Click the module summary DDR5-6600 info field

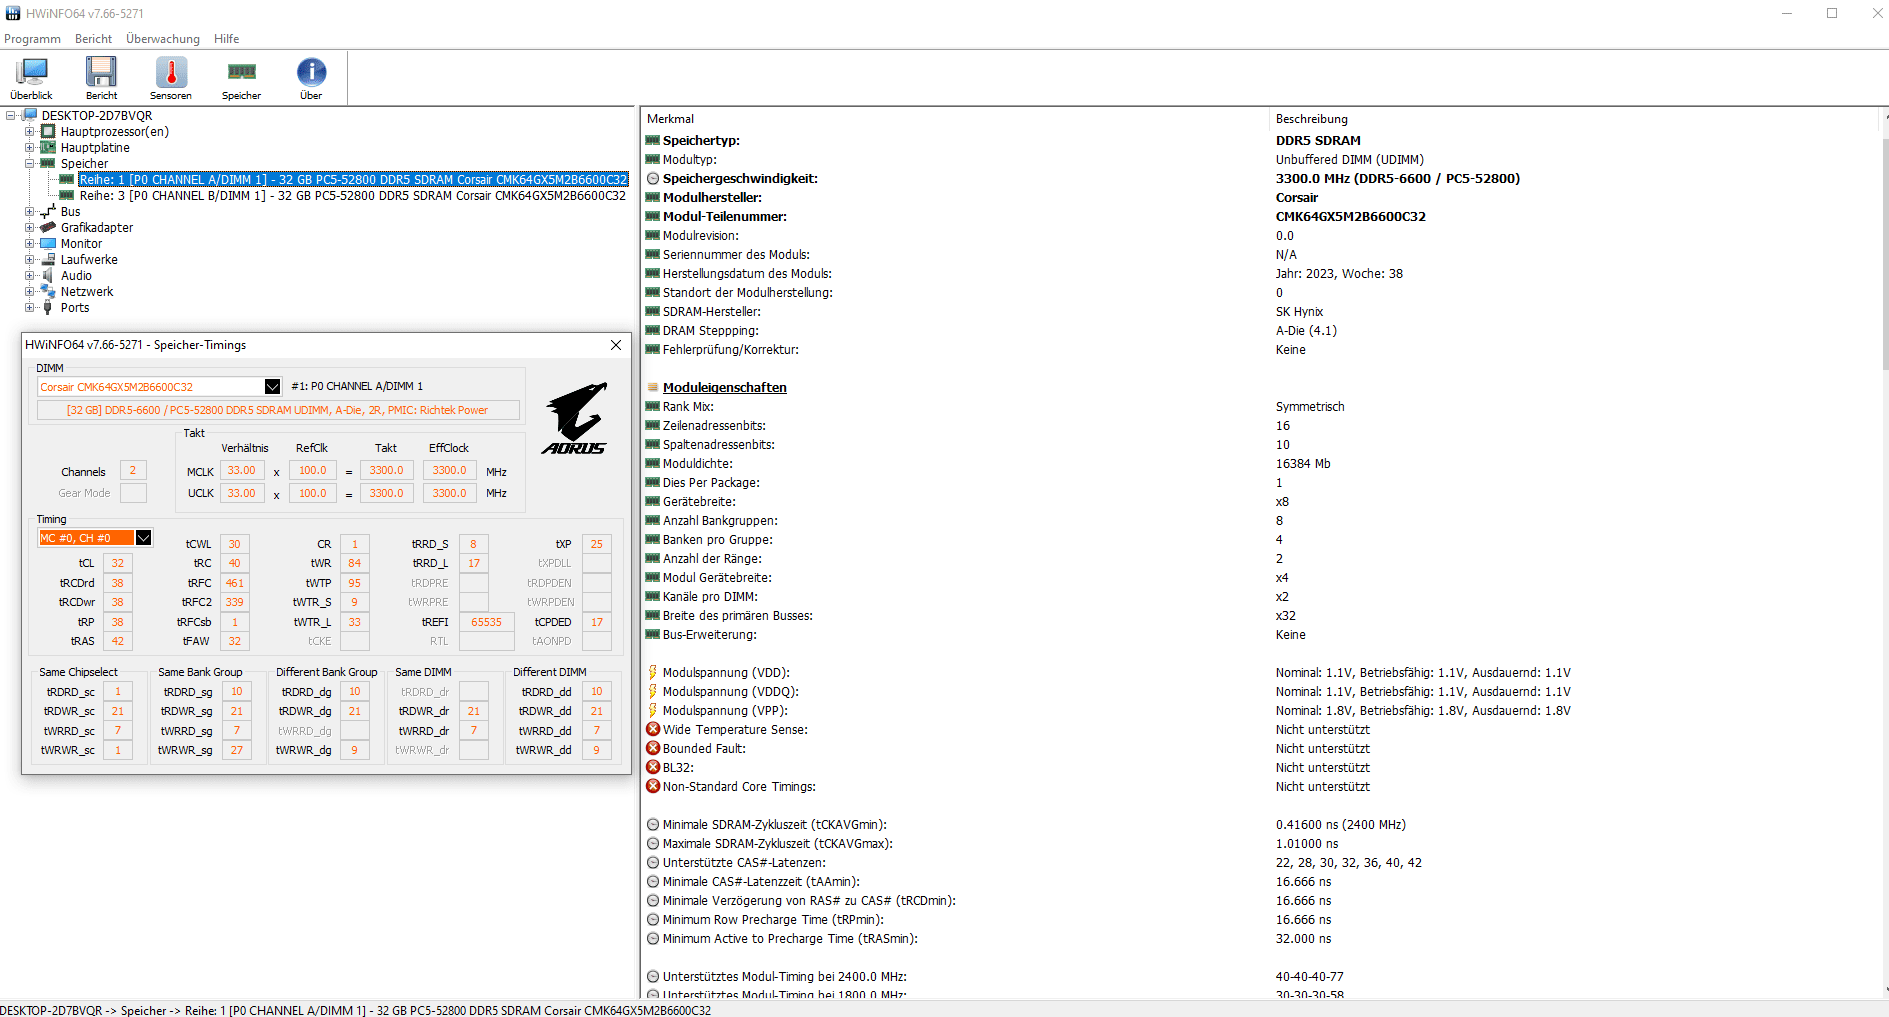click(x=278, y=410)
